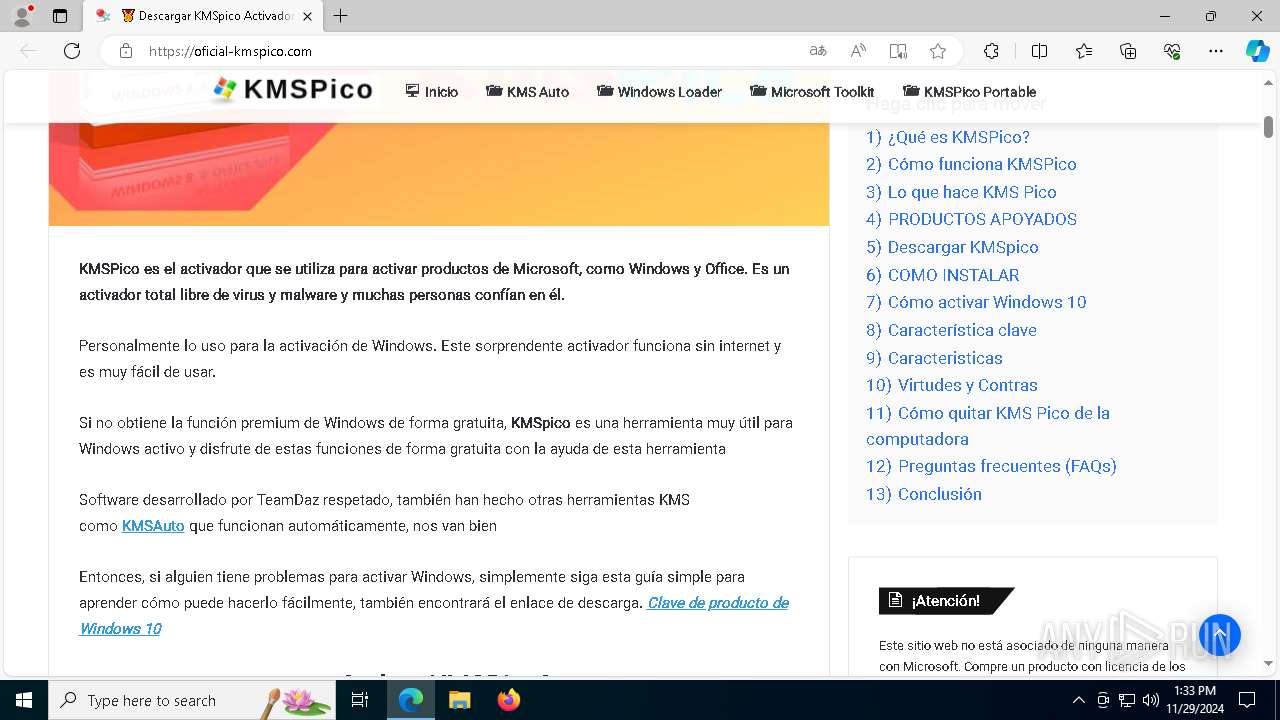Open the volume tray icon
Image resolution: width=1280 pixels, height=720 pixels.
(x=1151, y=700)
